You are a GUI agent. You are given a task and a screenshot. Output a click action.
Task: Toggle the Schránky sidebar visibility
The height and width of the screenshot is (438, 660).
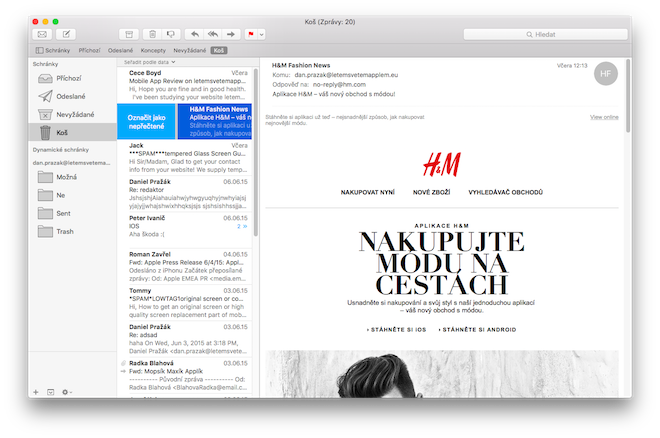coord(53,50)
